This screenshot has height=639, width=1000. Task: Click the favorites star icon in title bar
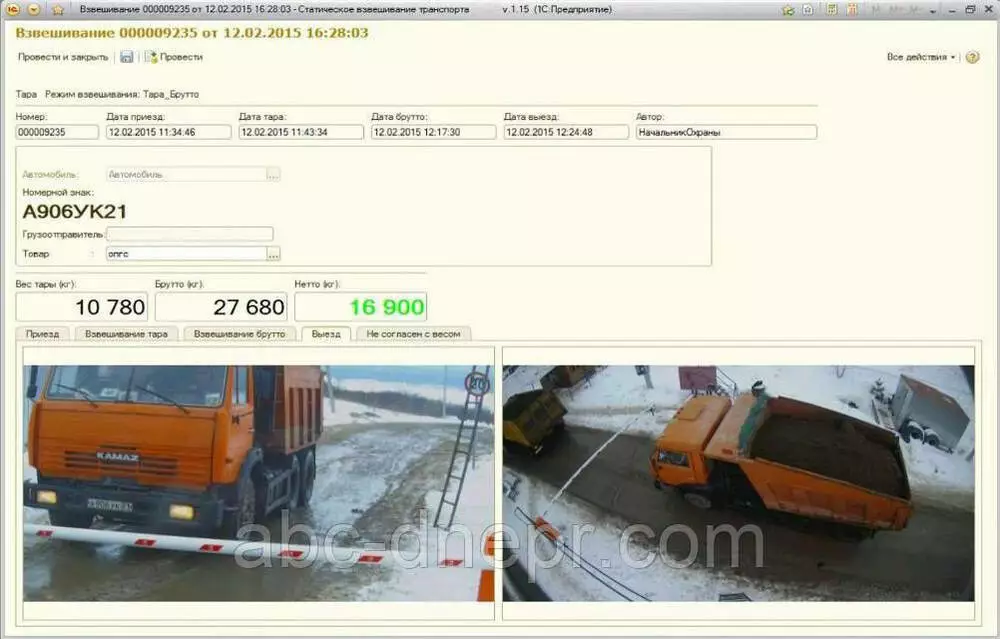[58, 9]
